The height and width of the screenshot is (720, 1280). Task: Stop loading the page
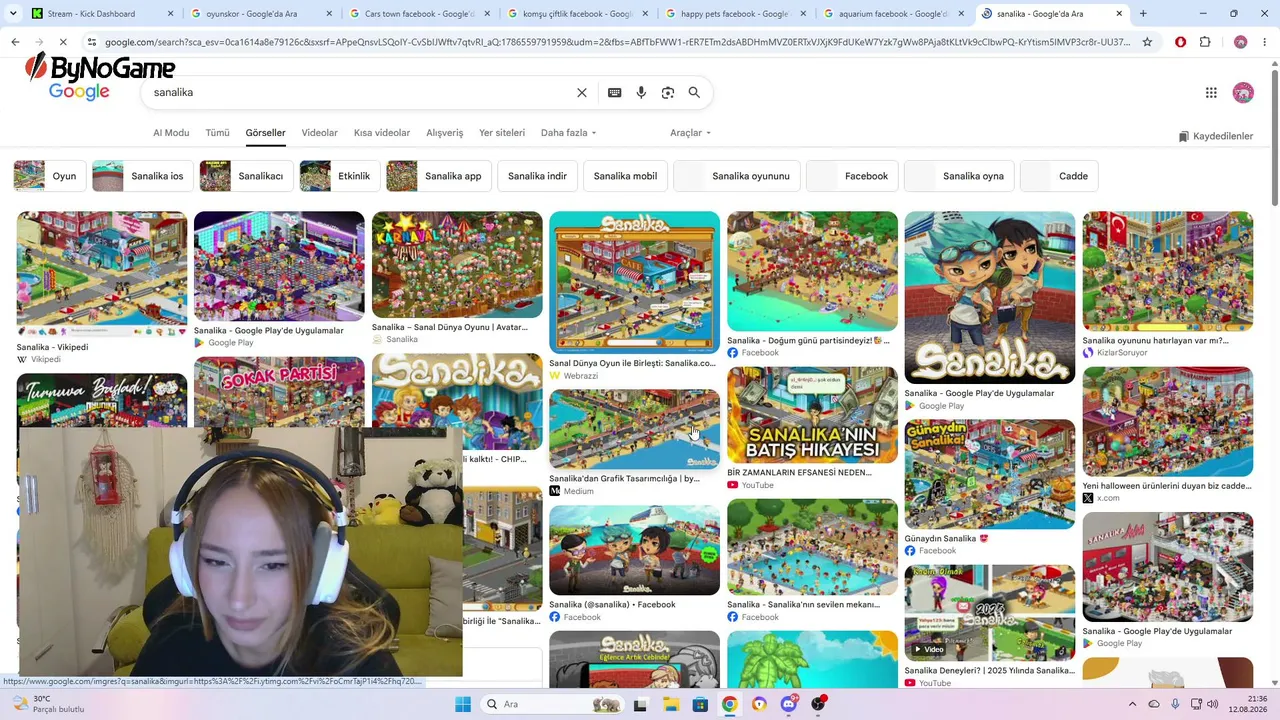click(63, 42)
